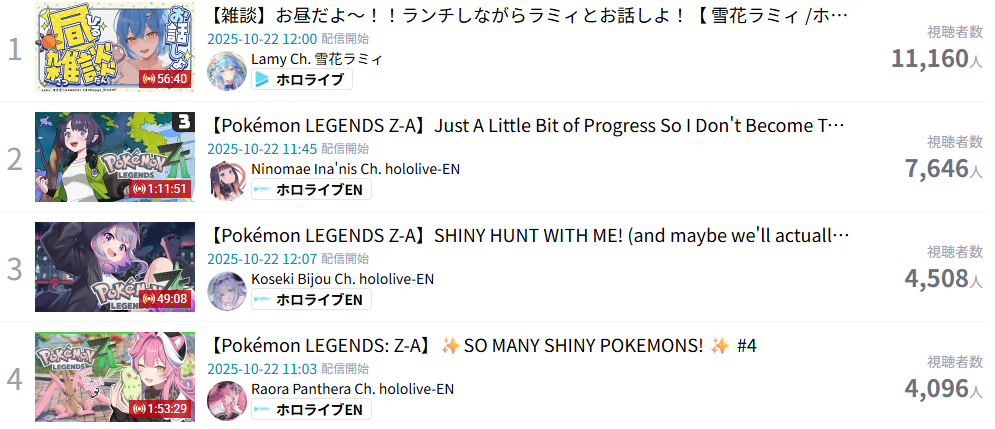The height and width of the screenshot is (429, 995).
Task: Click the live 1:53:29 duration badge
Action: coord(161,409)
